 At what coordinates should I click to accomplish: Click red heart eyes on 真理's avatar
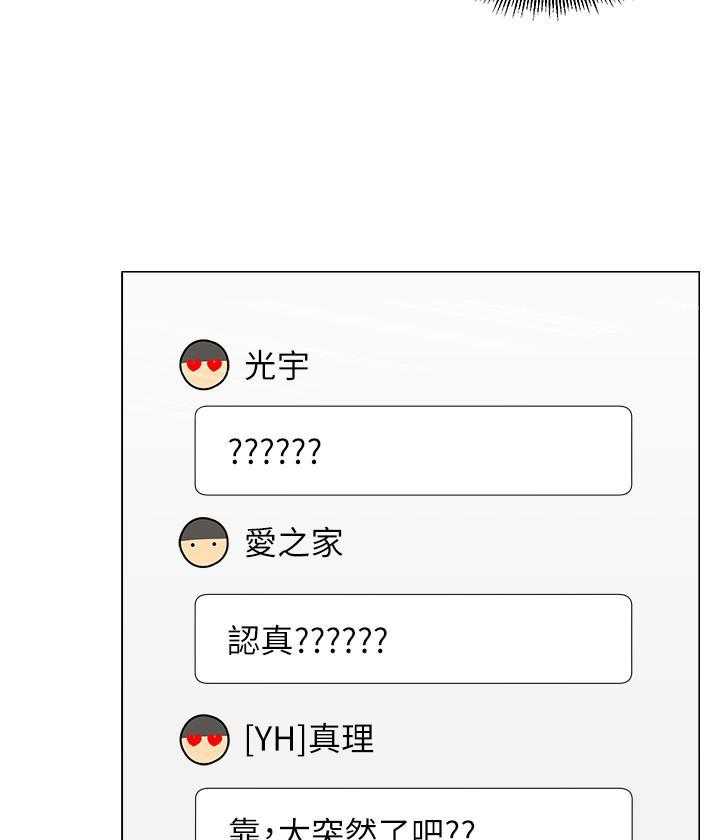point(204,740)
